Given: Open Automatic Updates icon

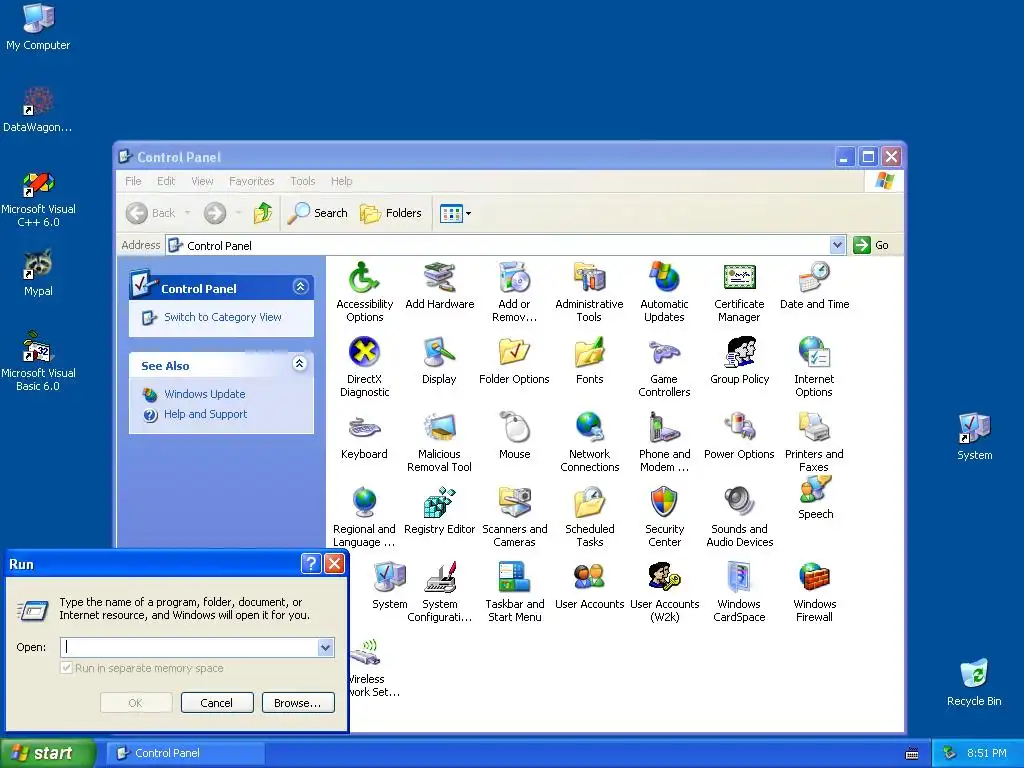Looking at the screenshot, I should (x=664, y=292).
